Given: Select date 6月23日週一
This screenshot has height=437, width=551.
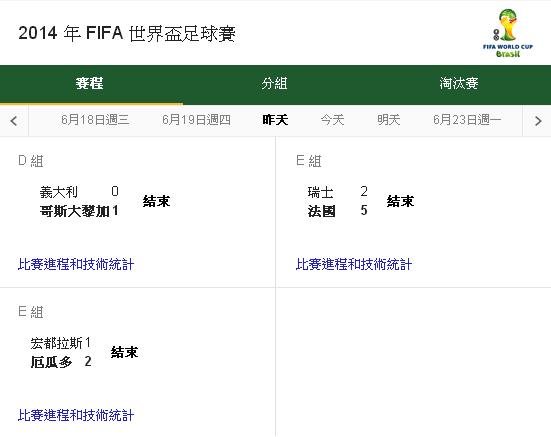Looking at the screenshot, I should [x=467, y=120].
